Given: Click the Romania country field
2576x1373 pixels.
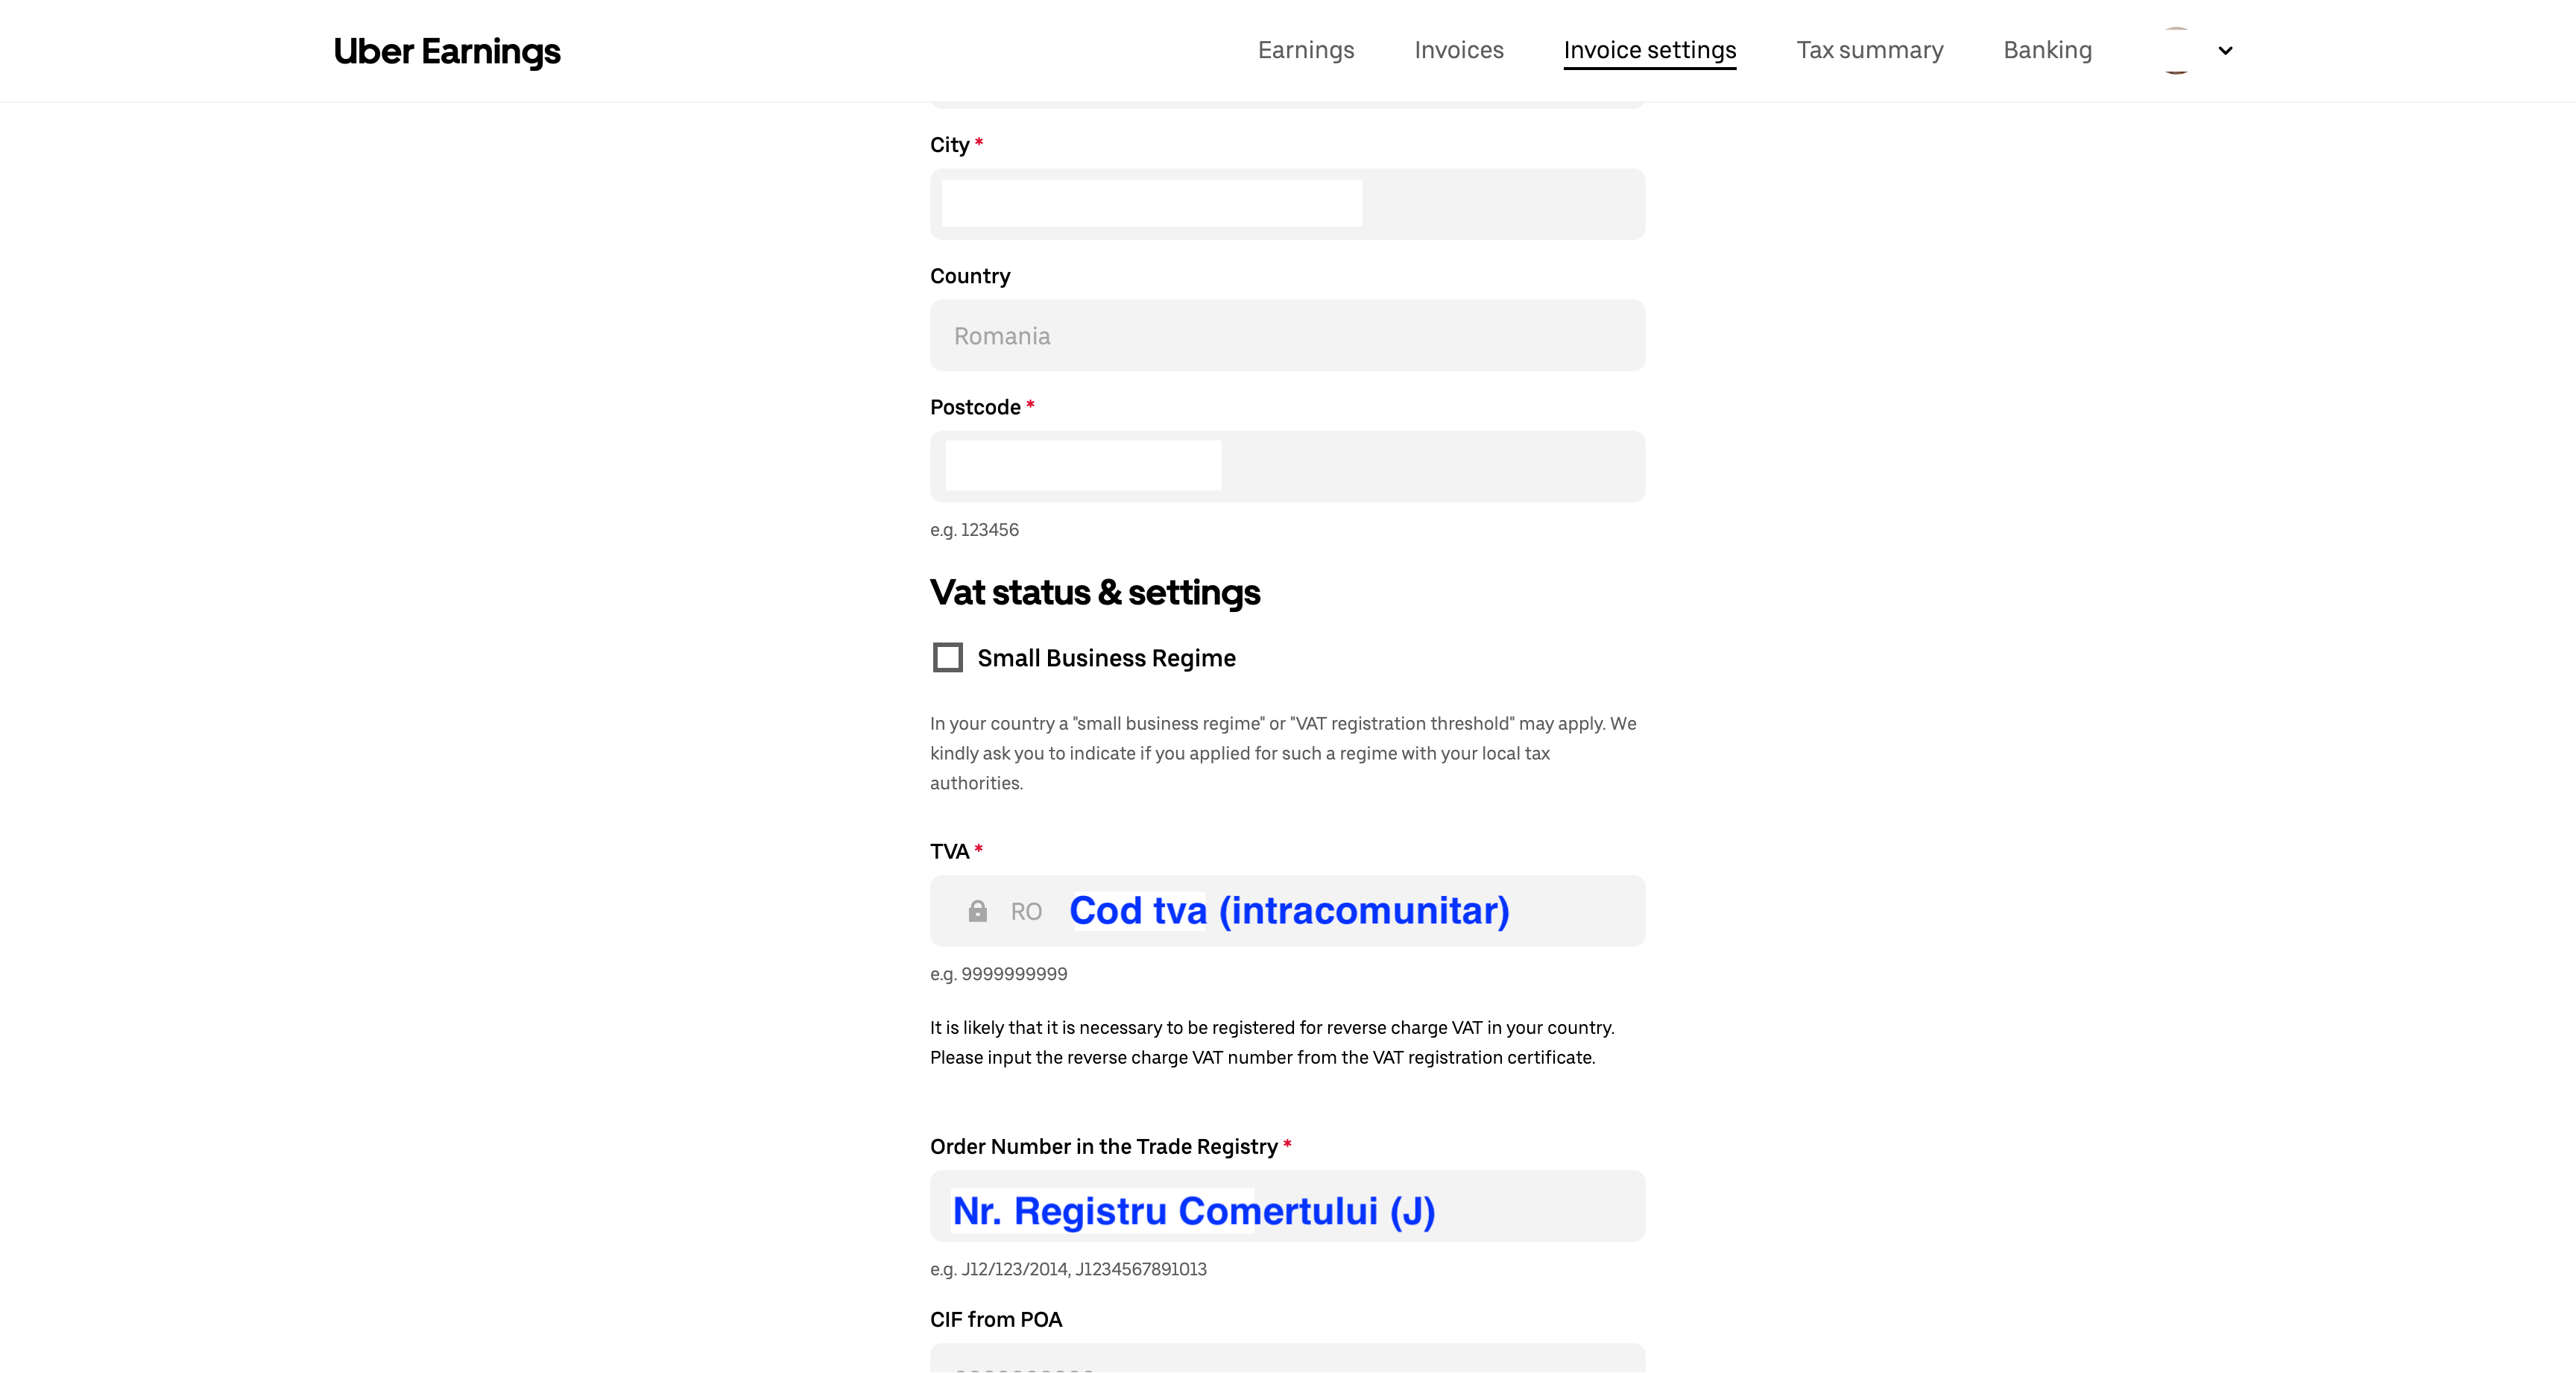Looking at the screenshot, I should coord(1286,336).
